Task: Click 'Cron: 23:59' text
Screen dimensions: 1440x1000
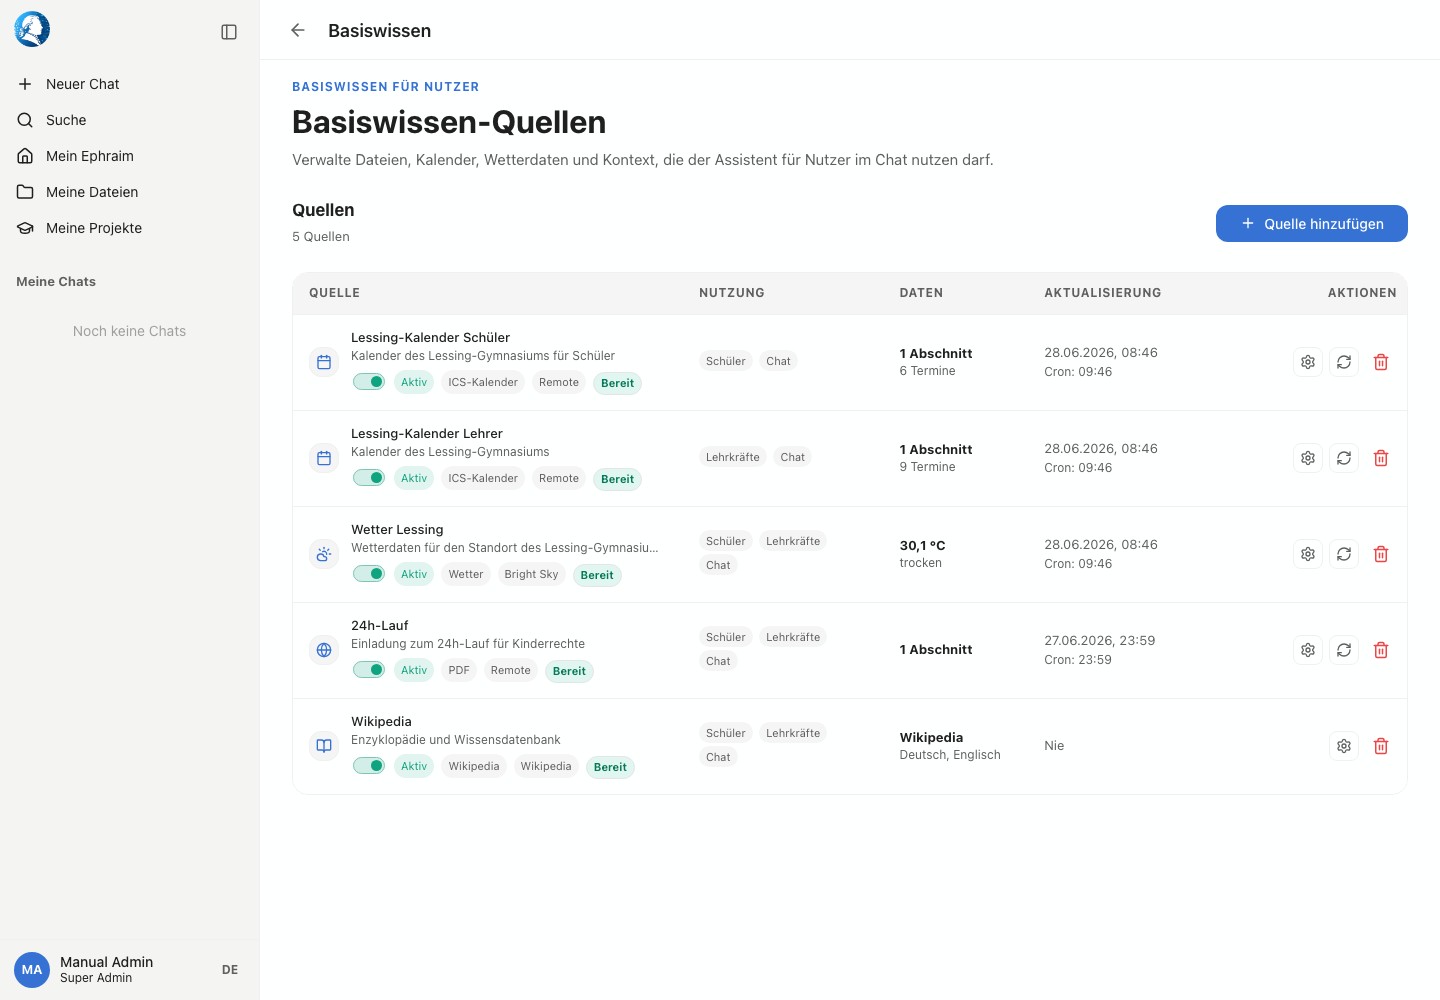Action: (1078, 660)
